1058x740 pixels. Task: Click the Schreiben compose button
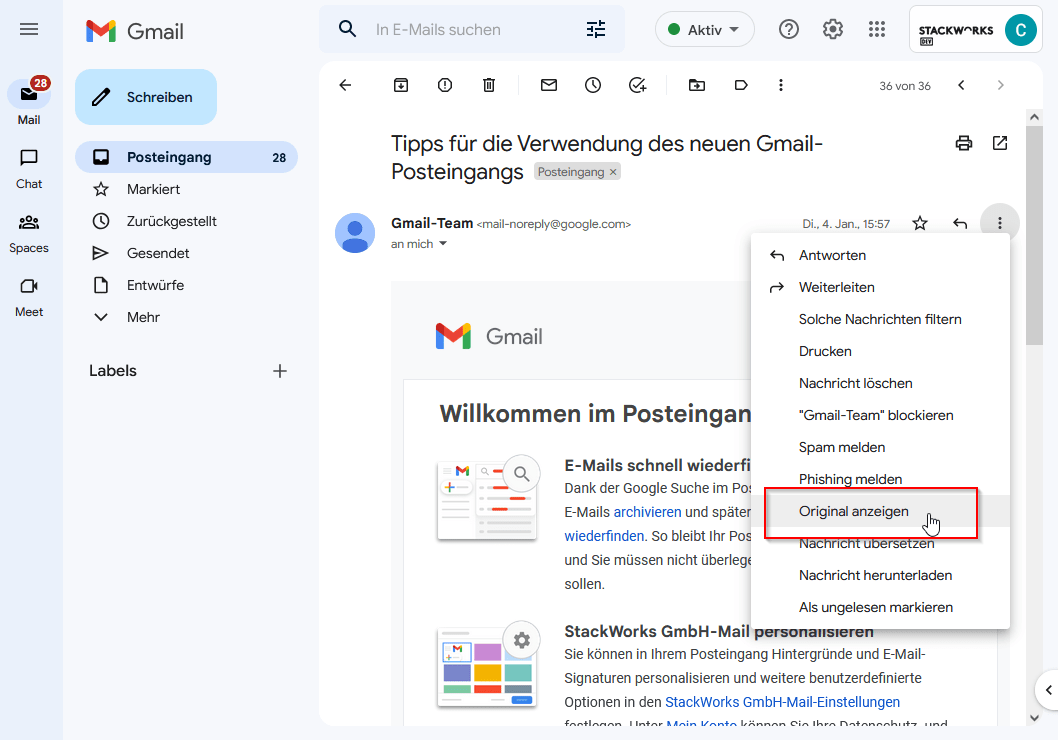tap(146, 97)
